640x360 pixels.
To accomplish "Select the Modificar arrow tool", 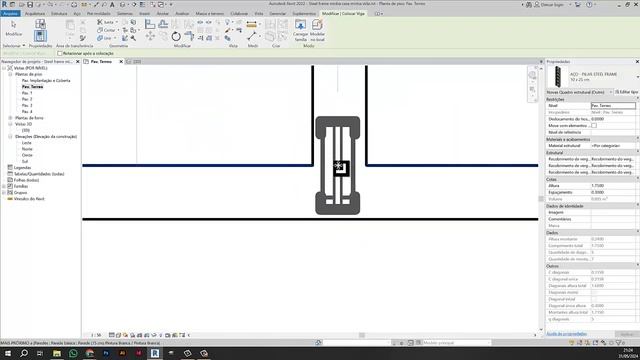I will point(13,25).
